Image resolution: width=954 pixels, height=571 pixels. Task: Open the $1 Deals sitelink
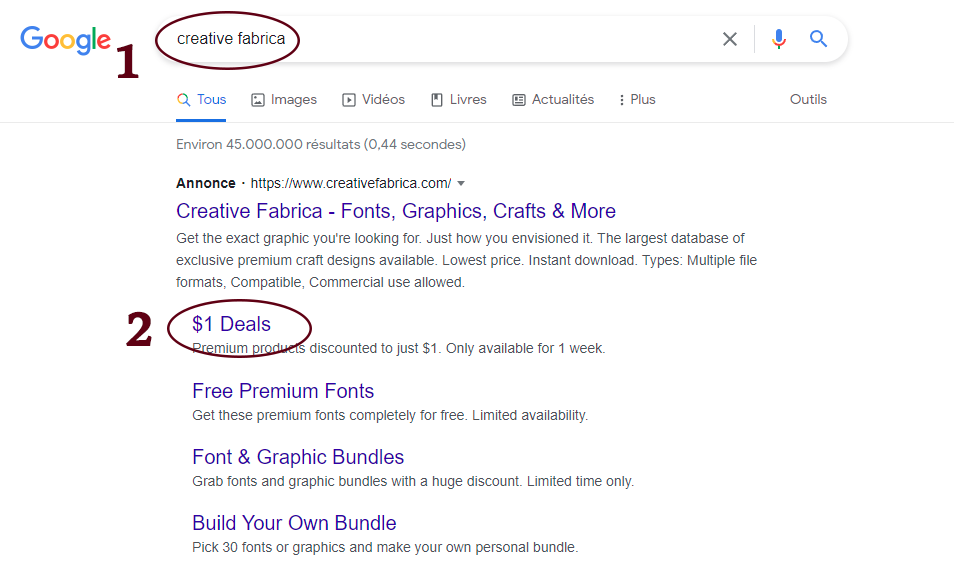pos(231,324)
